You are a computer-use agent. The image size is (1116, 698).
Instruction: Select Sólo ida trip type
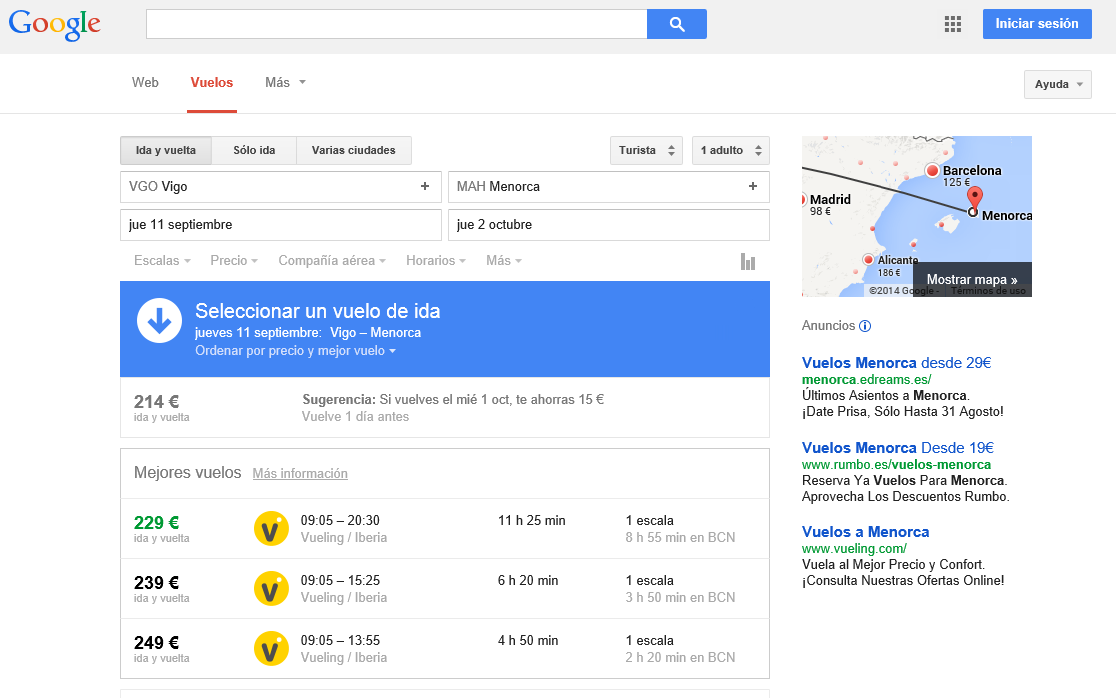[x=254, y=150]
